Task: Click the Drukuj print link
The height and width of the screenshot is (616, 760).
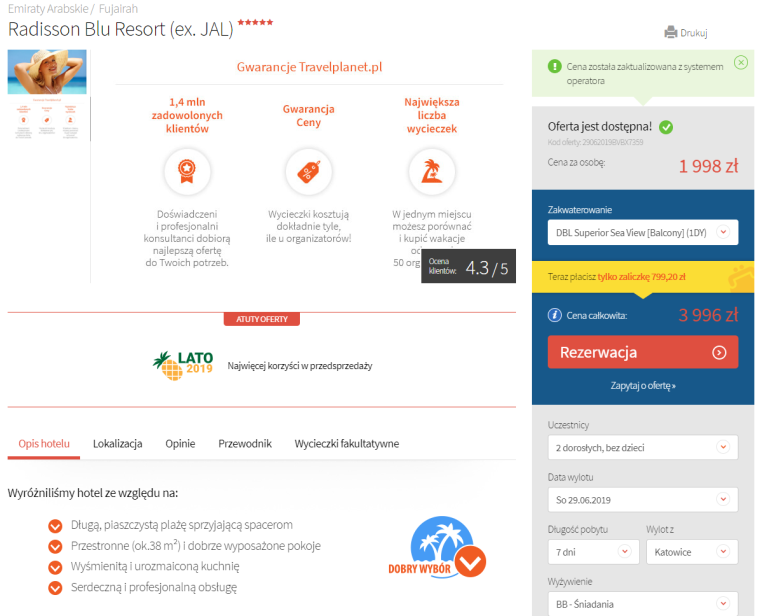Action: [x=693, y=33]
